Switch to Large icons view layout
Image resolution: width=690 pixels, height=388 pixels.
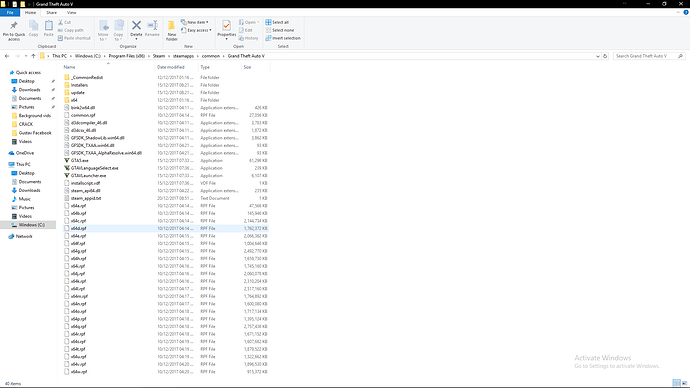684,383
